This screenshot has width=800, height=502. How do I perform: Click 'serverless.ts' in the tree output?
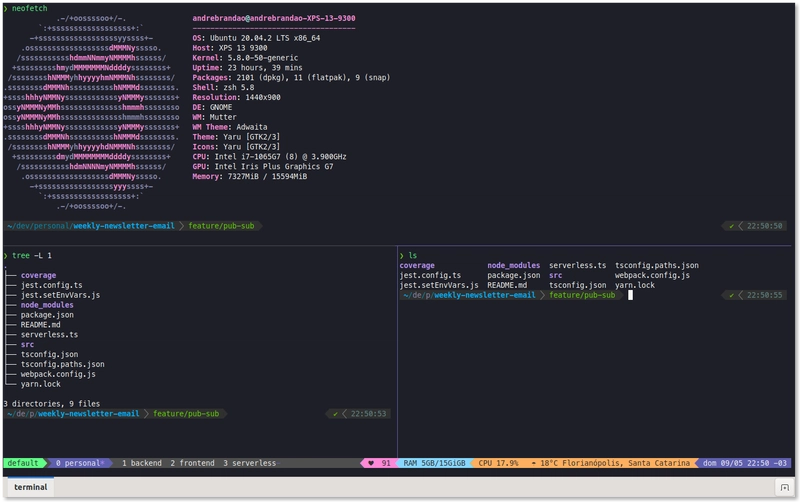coord(49,335)
